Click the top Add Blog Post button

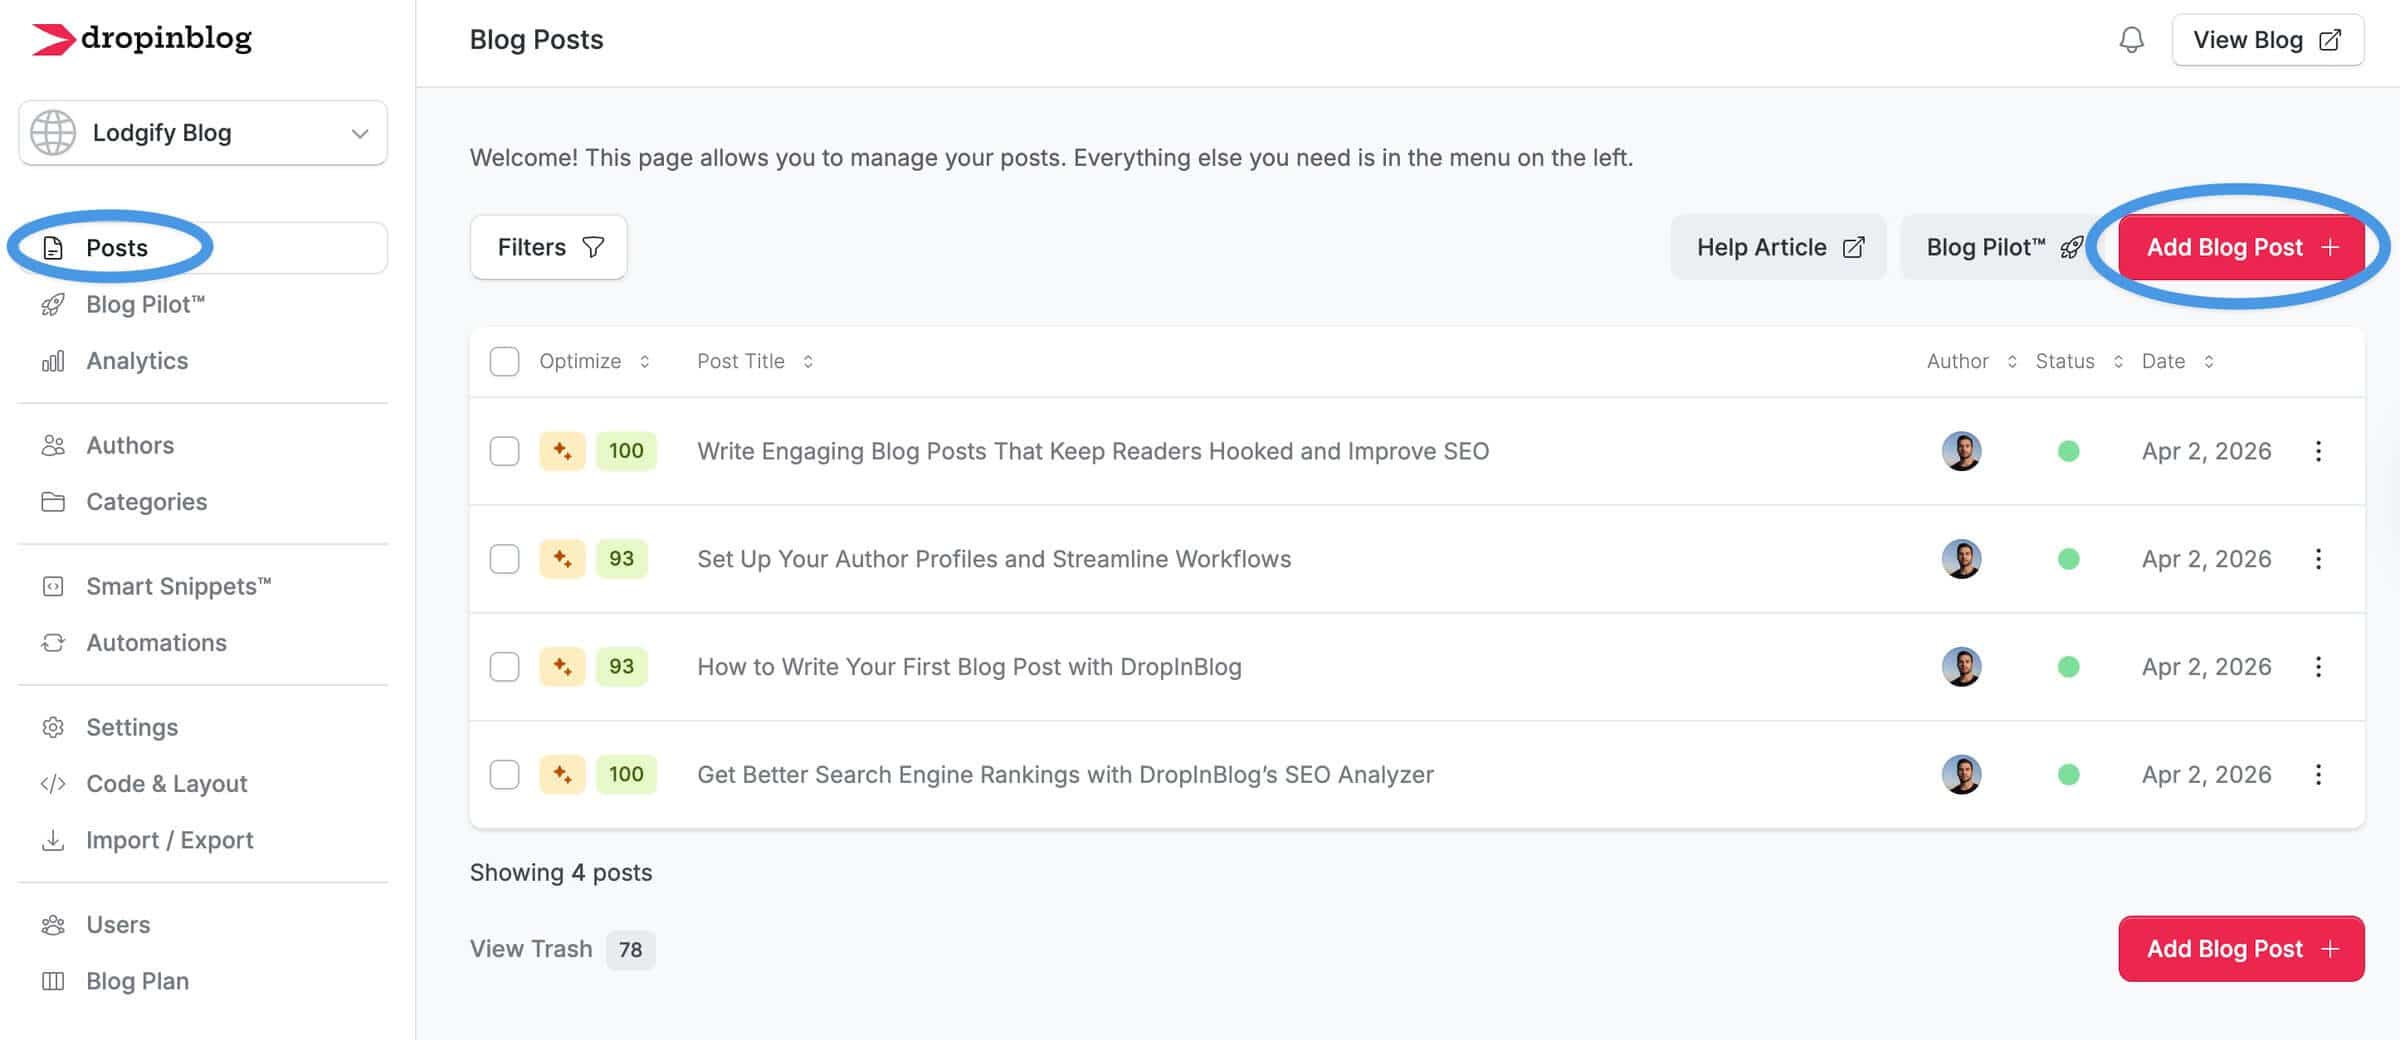(x=2241, y=247)
